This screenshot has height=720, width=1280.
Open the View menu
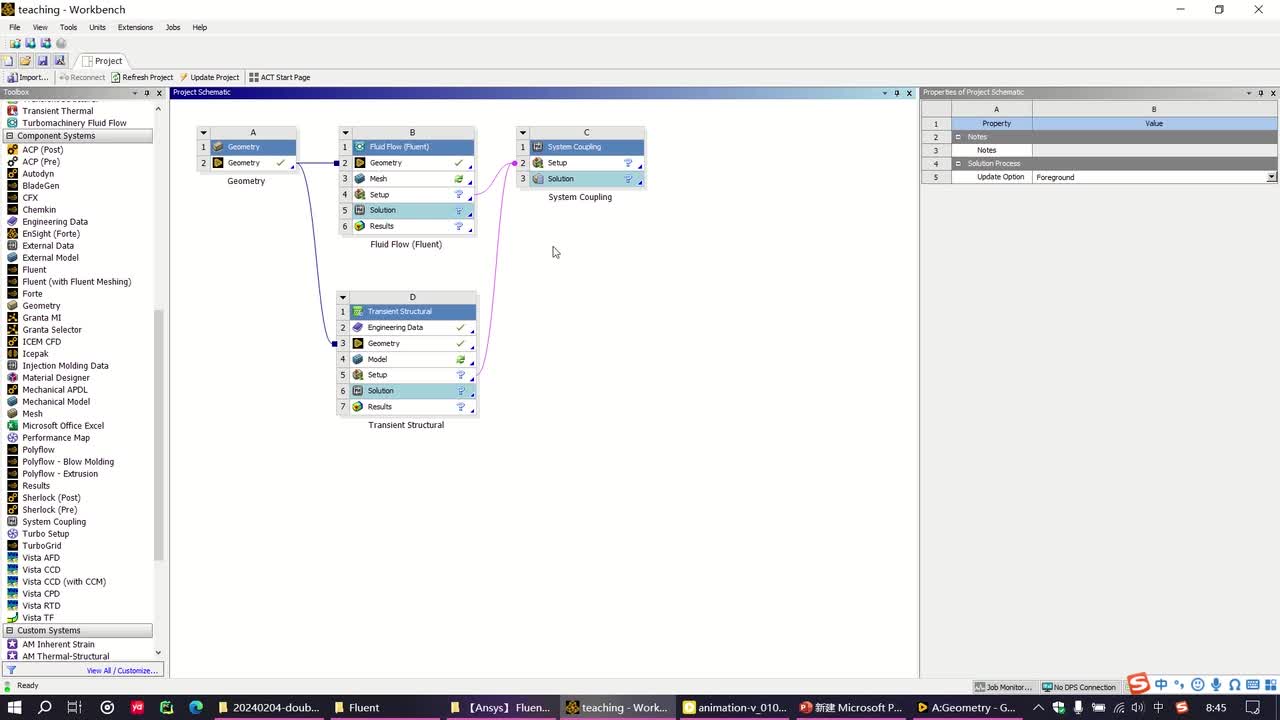(x=40, y=27)
